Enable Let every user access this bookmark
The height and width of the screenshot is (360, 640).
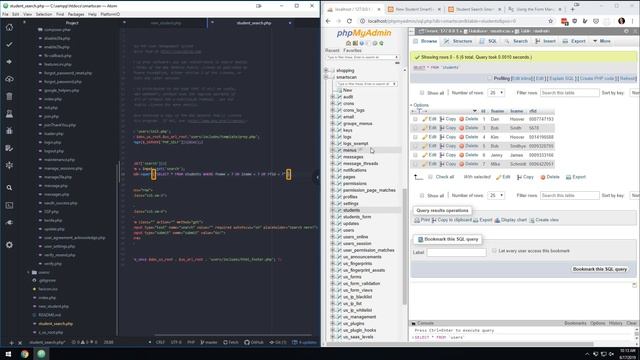pos(494,251)
